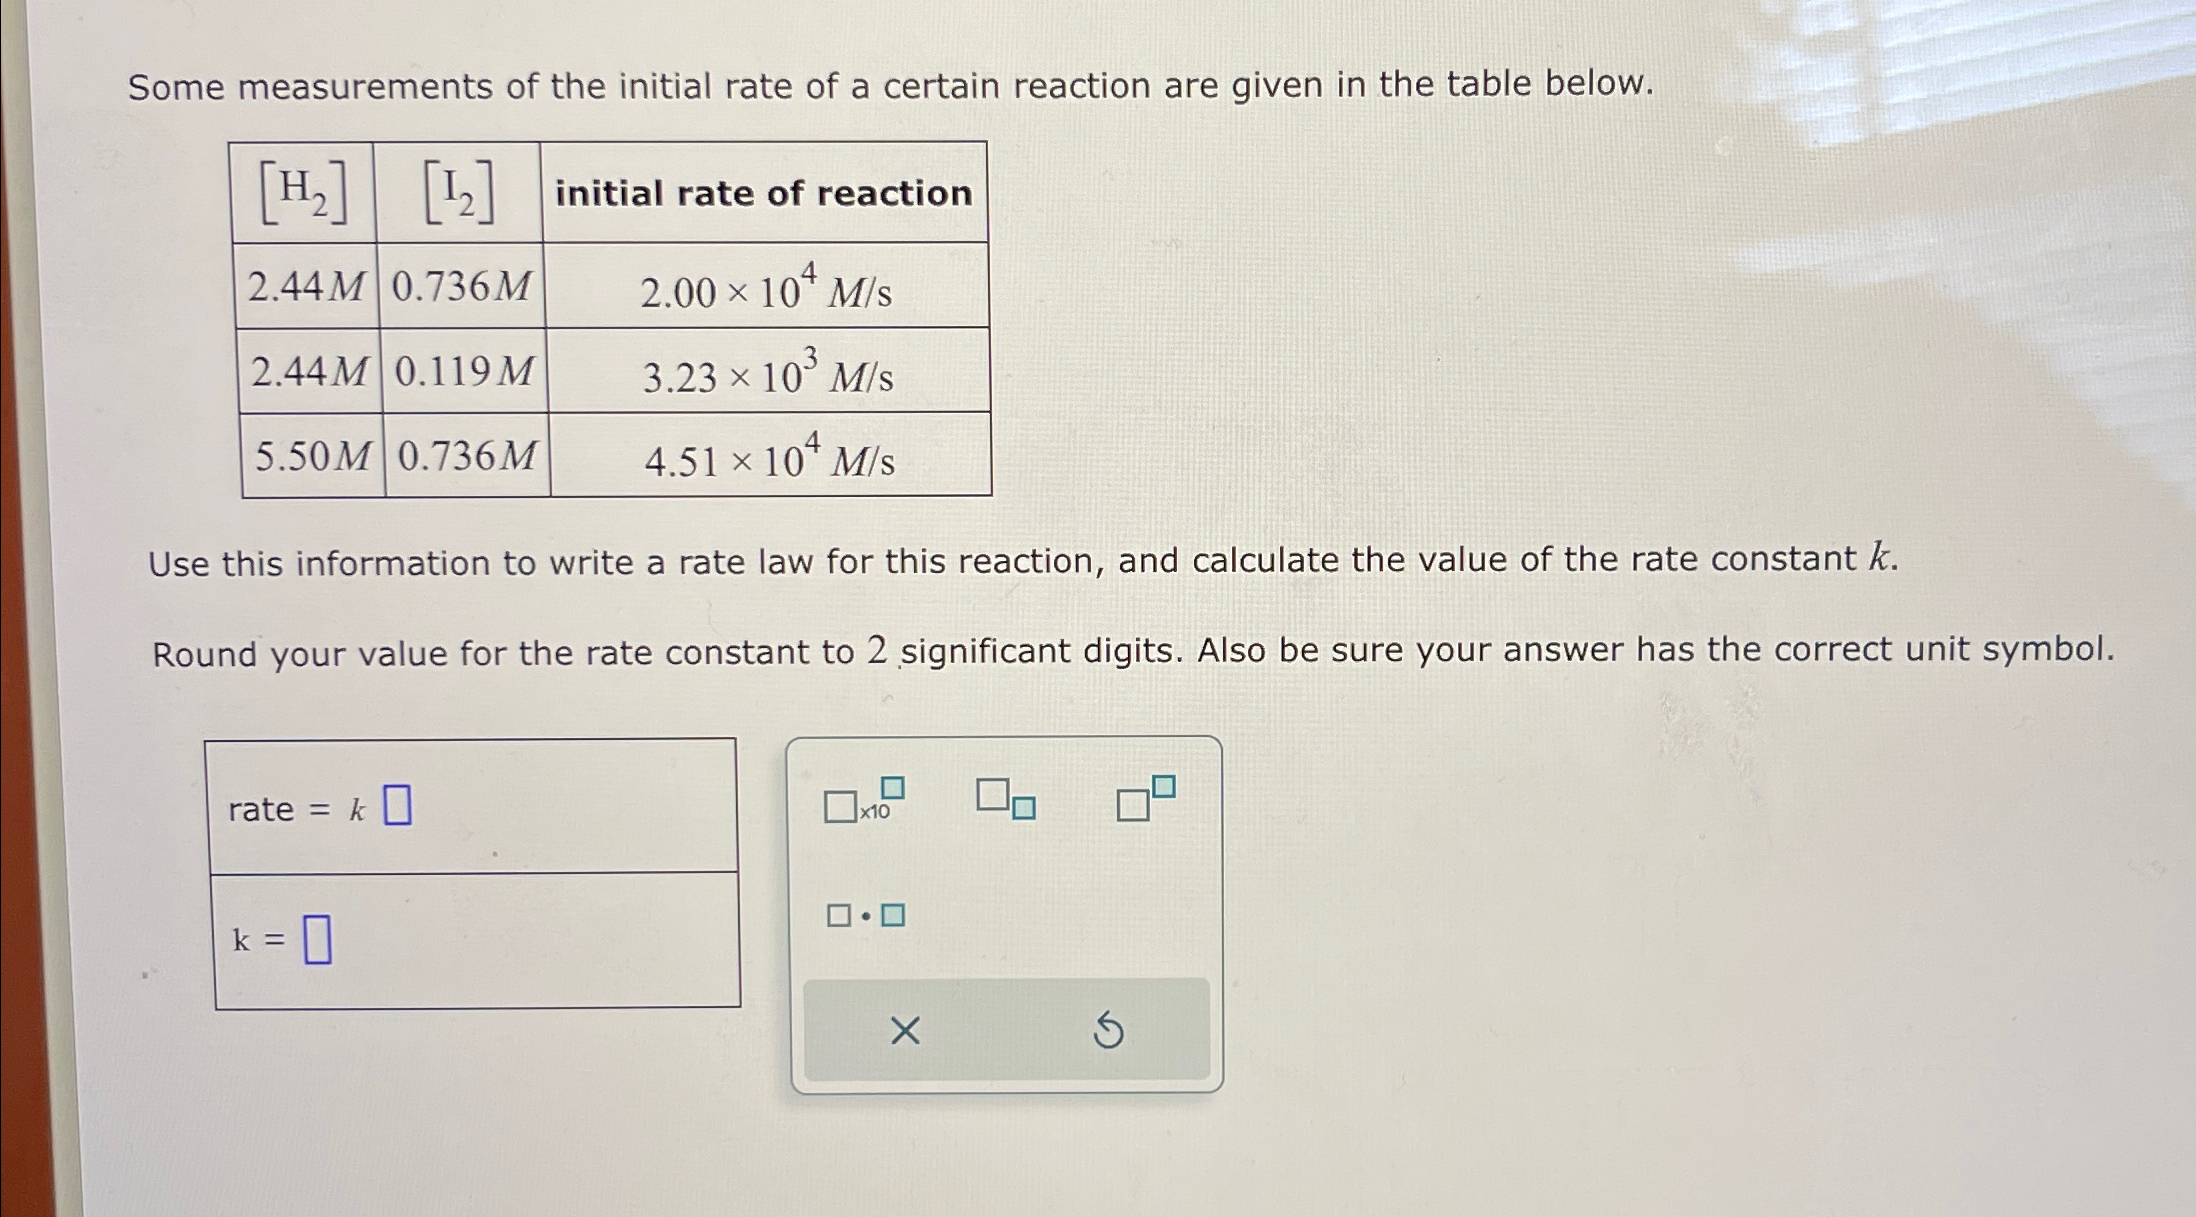Click the 0.119 M concentration cell
Screen dimensions: 2196x1217
[x=462, y=373]
